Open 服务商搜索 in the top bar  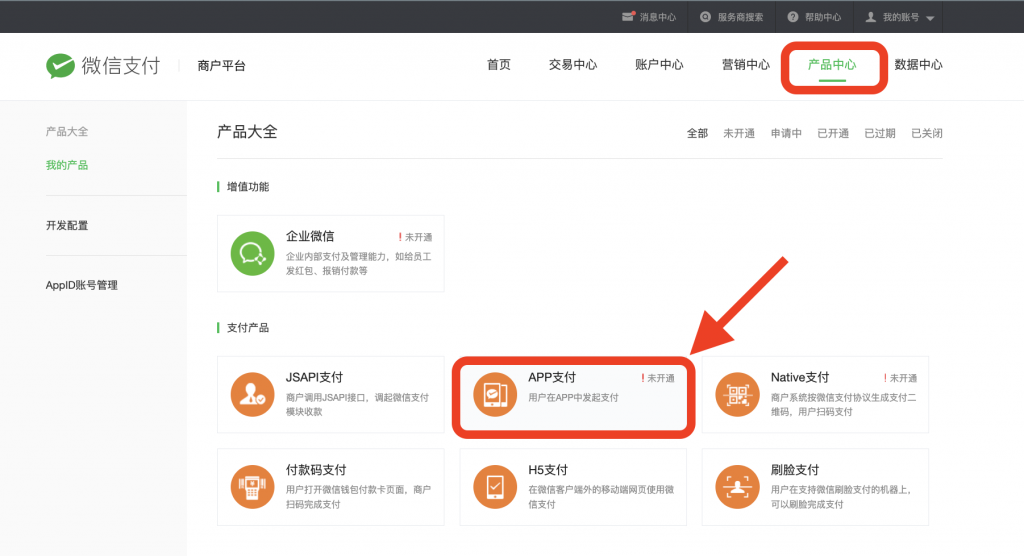[732, 17]
